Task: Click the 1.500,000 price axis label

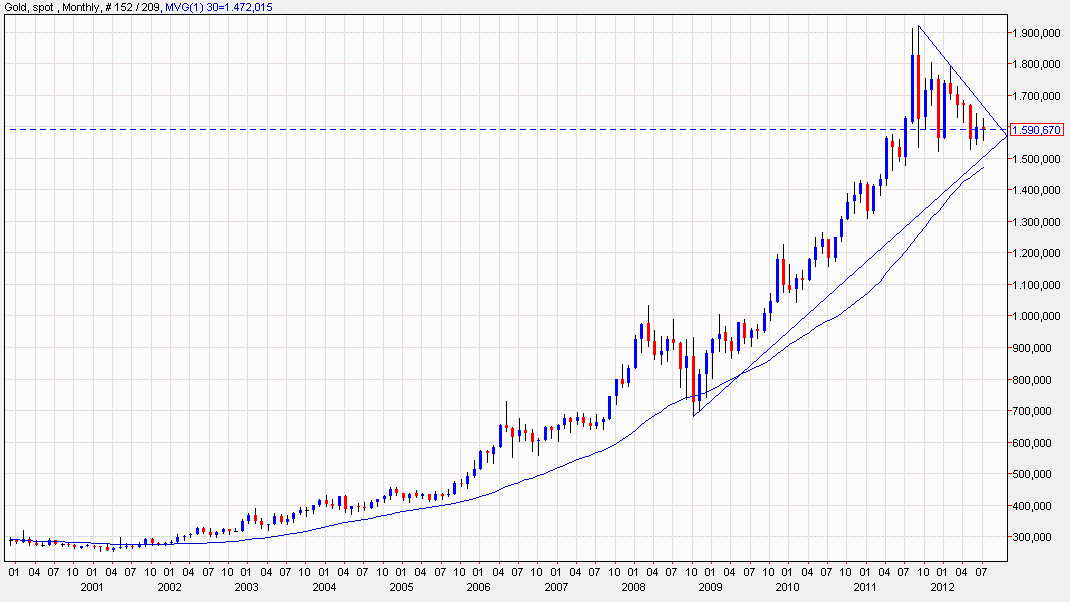Action: tap(1037, 159)
